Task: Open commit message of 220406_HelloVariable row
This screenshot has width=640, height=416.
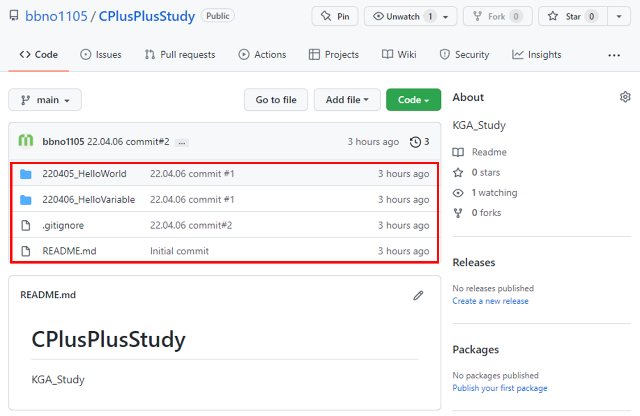Action: [x=192, y=200]
